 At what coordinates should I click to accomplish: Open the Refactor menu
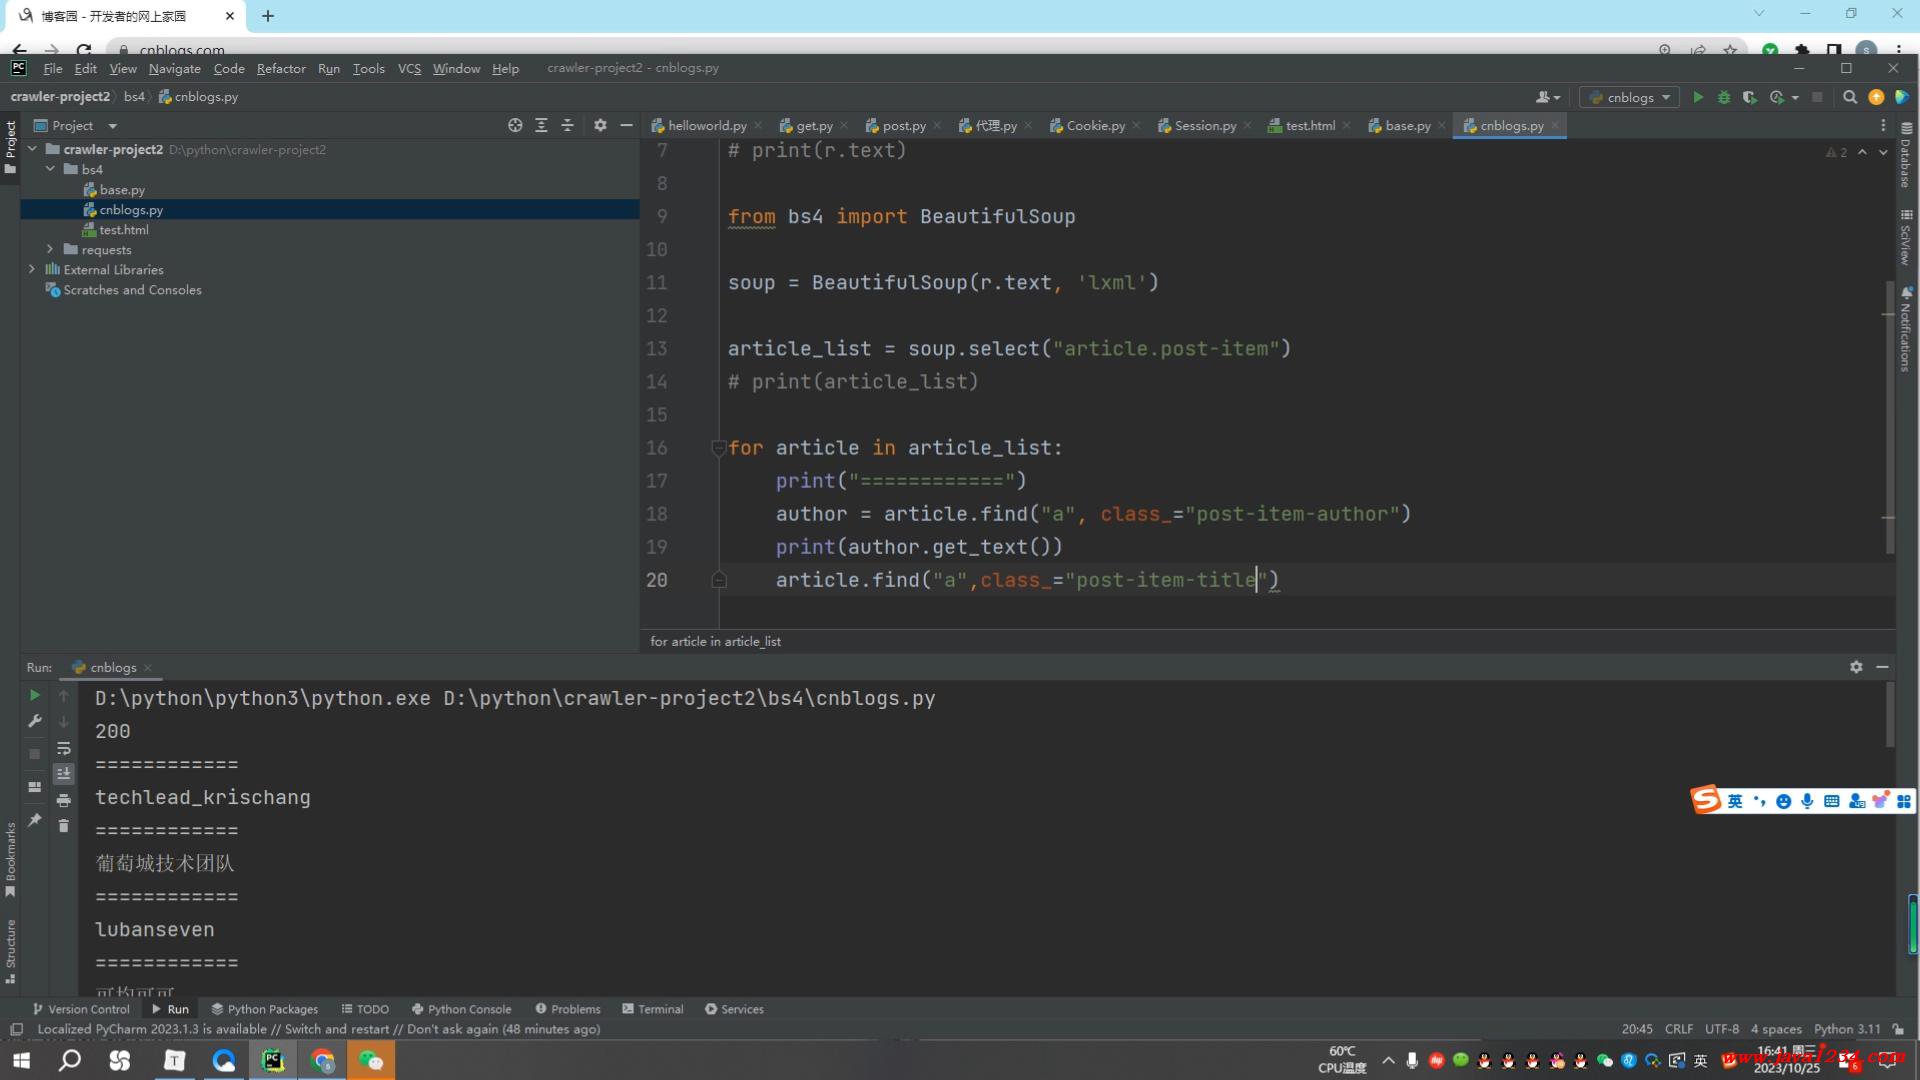coord(280,68)
